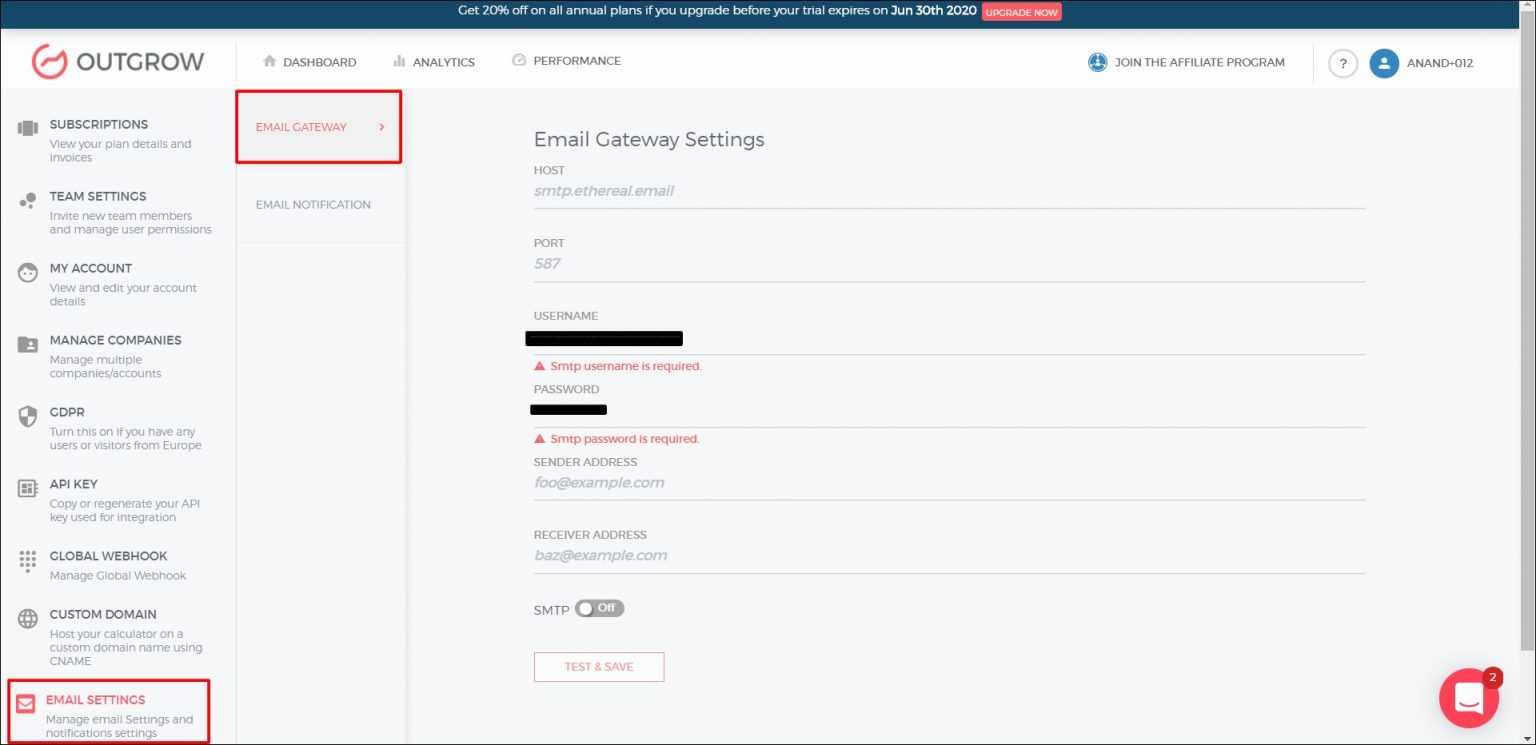The width and height of the screenshot is (1536, 745).
Task: Click the Global Webhook dots icon
Action: pos(28,560)
